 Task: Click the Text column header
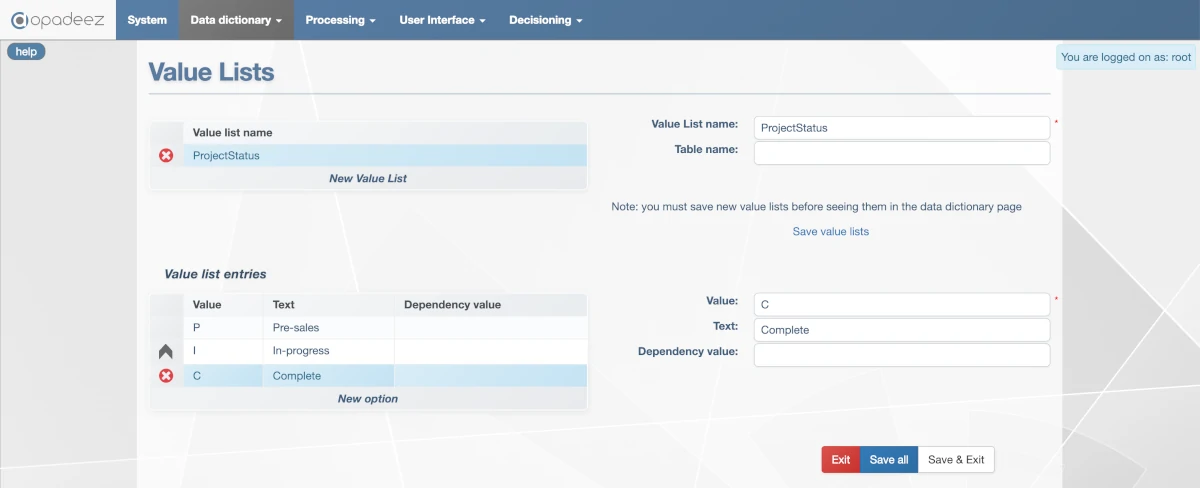[x=284, y=304]
